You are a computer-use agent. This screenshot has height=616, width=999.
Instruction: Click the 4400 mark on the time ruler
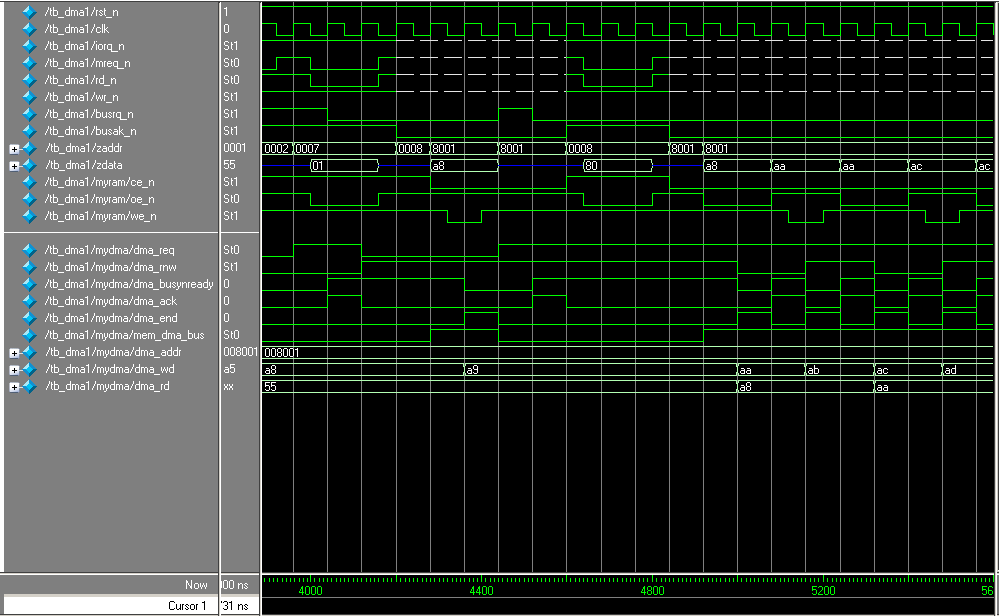point(481,591)
